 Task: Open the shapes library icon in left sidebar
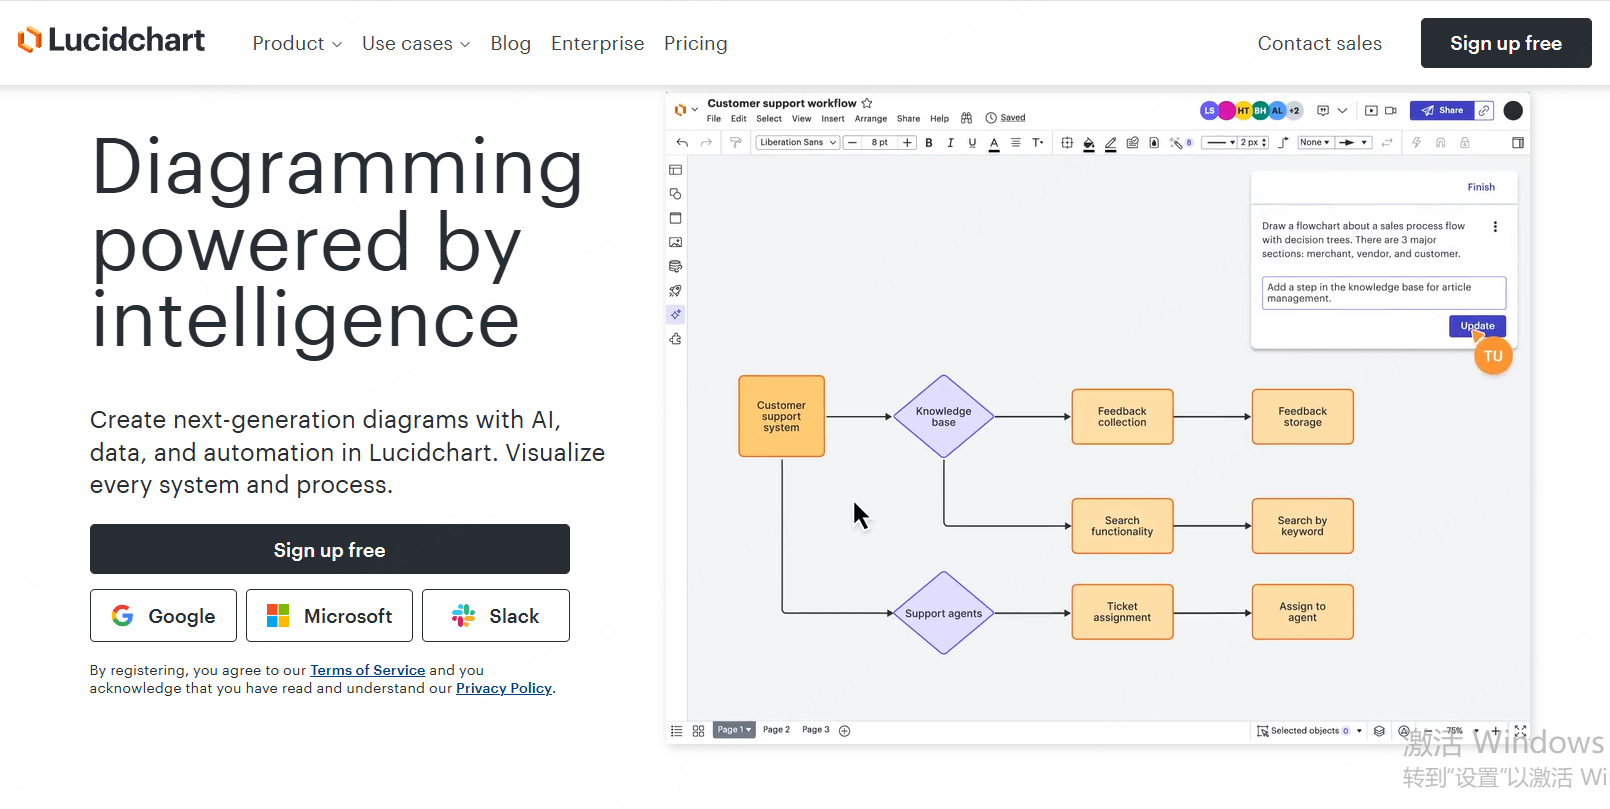(676, 194)
